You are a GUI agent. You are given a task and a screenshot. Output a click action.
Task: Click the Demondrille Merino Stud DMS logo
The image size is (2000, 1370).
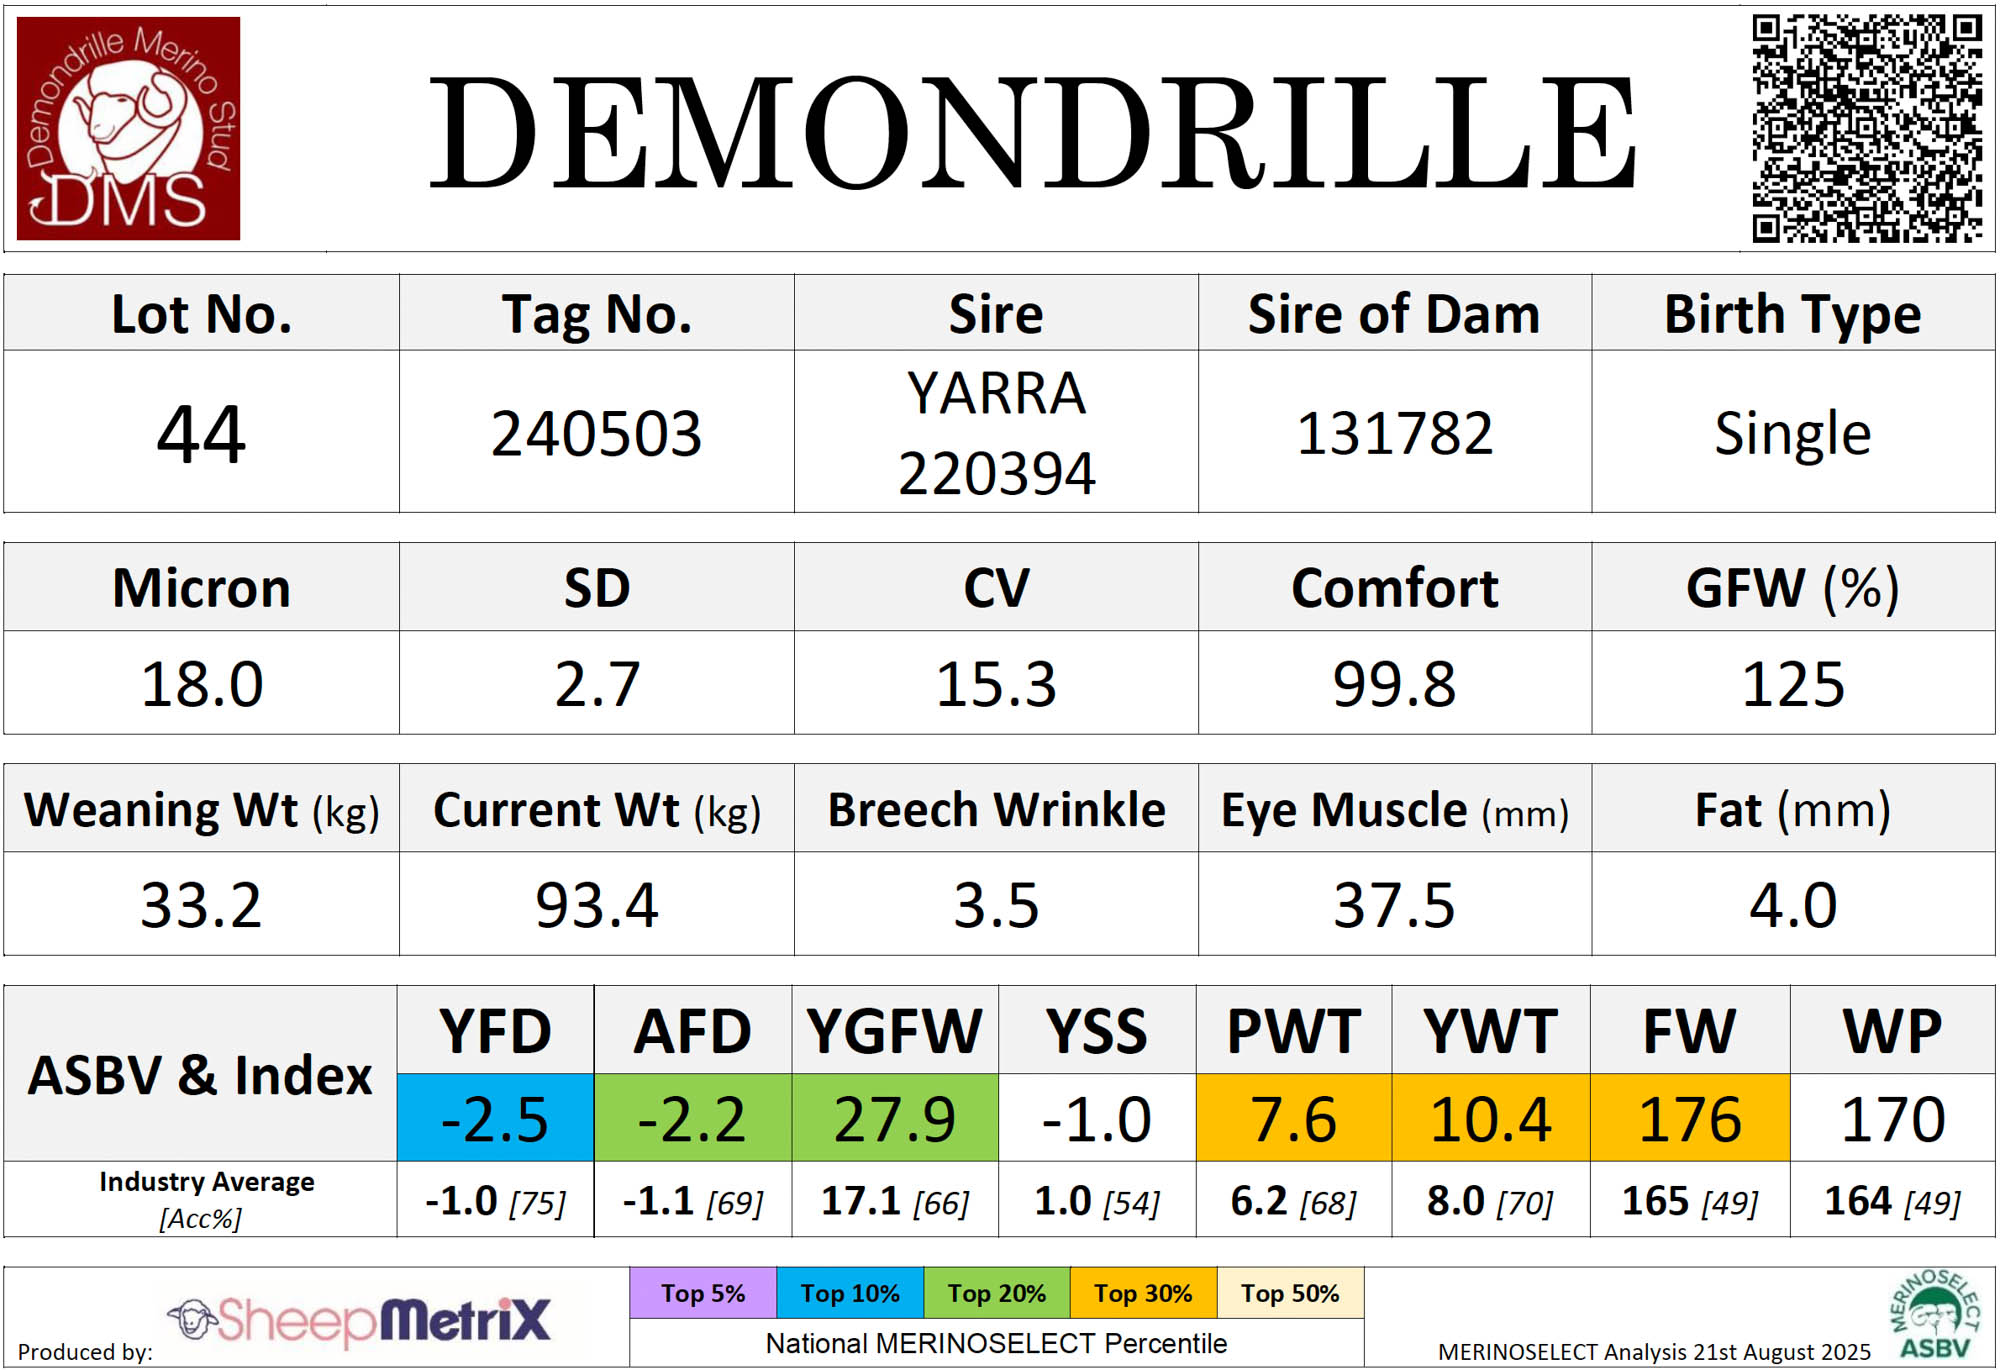pyautogui.click(x=128, y=128)
